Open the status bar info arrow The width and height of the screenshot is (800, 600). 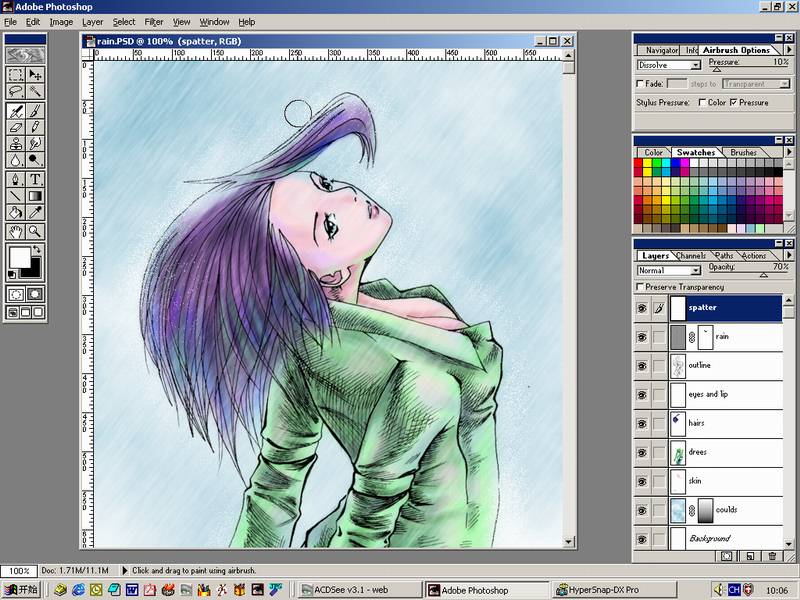click(124, 570)
